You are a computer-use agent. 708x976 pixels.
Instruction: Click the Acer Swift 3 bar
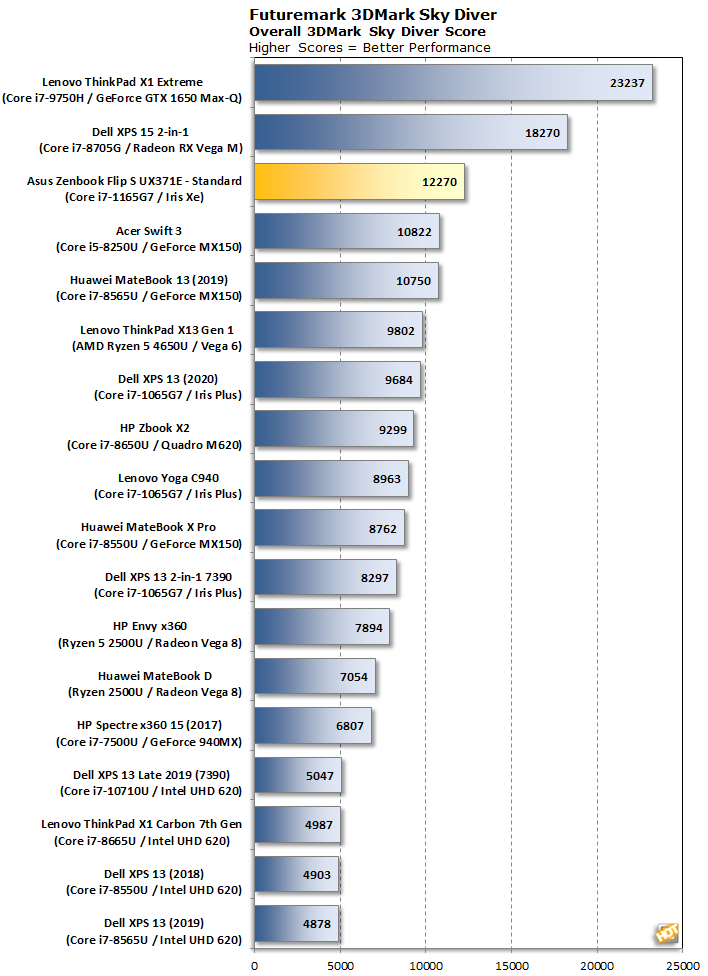point(347,232)
